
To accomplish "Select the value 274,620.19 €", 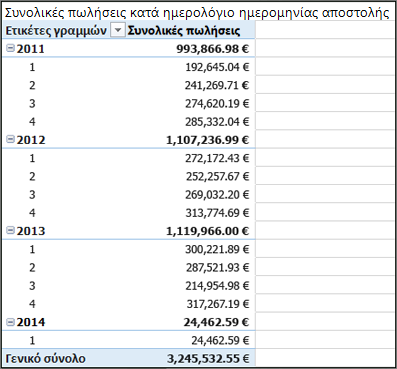I will point(217,104).
